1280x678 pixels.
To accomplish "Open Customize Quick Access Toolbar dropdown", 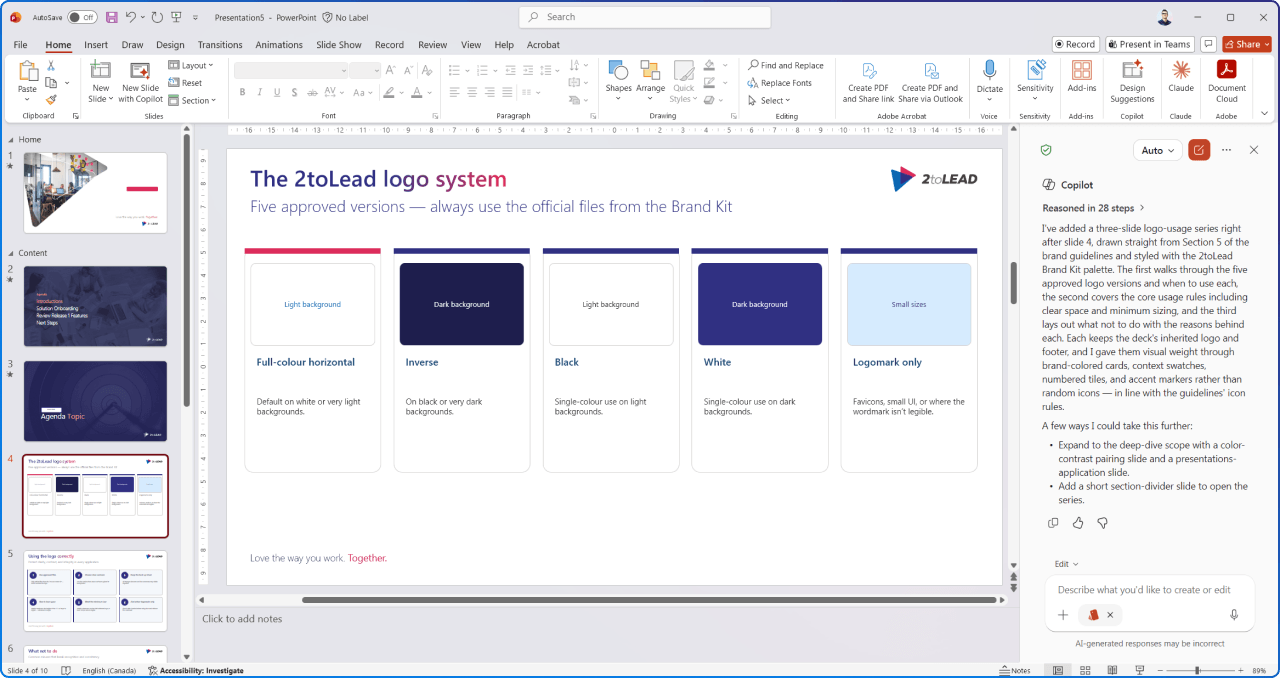I will (195, 18).
